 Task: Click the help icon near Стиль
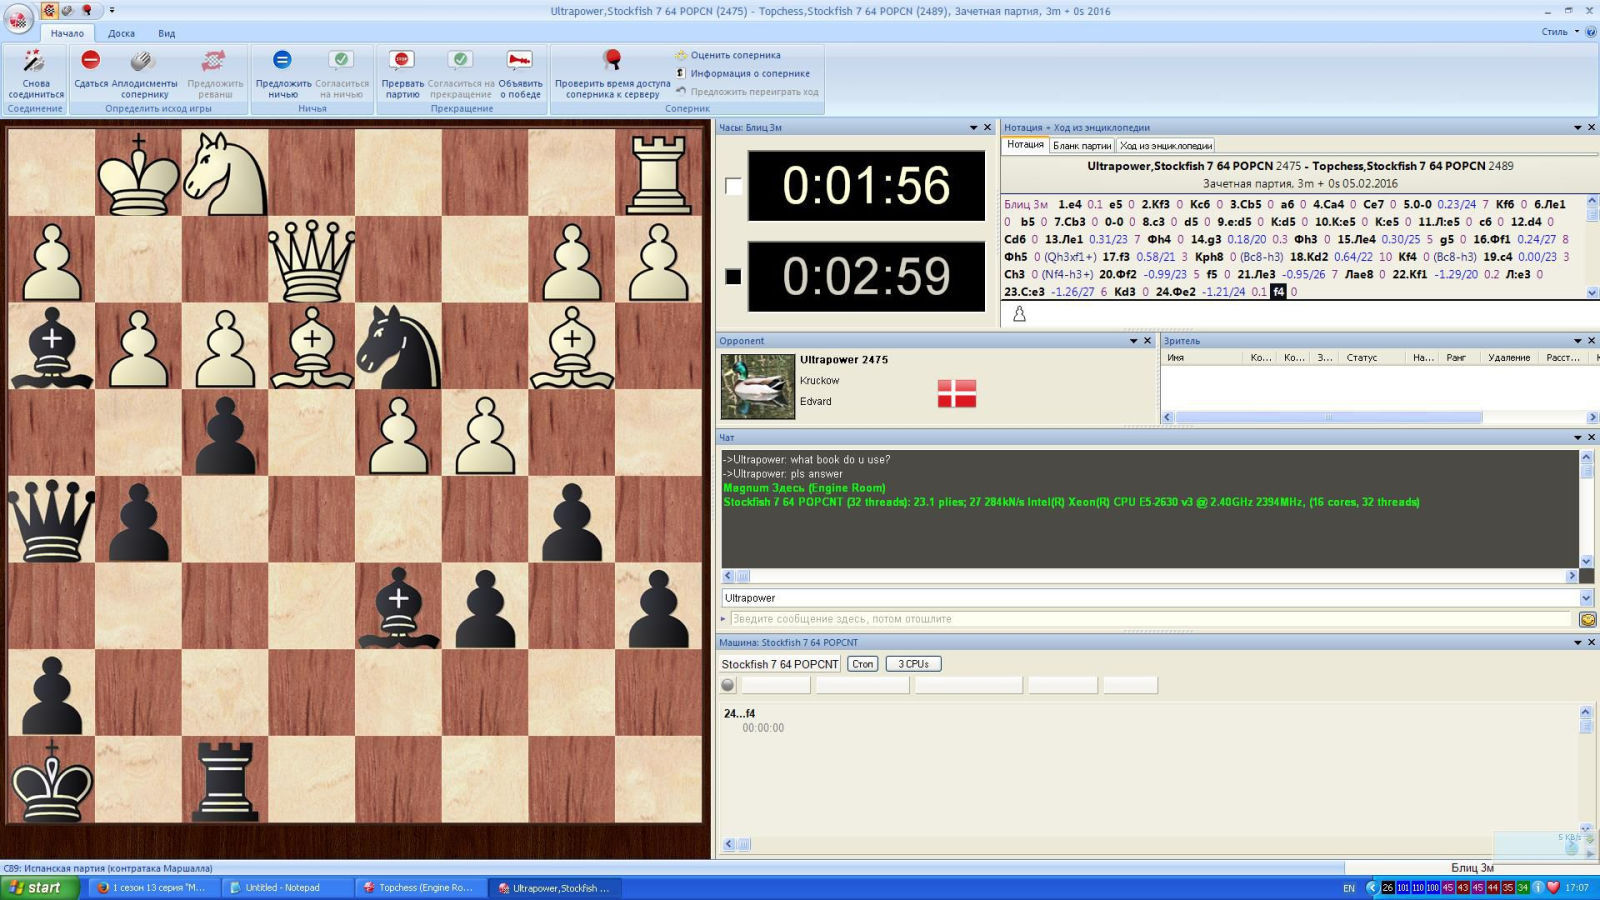coord(1591,31)
